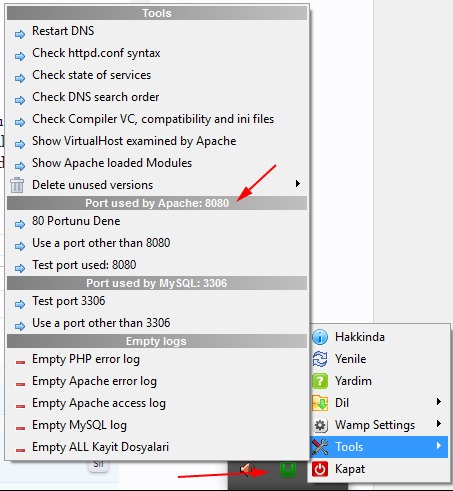The image size is (453, 491).
Task: Choose Empty Apache error log
Action: coord(157,381)
